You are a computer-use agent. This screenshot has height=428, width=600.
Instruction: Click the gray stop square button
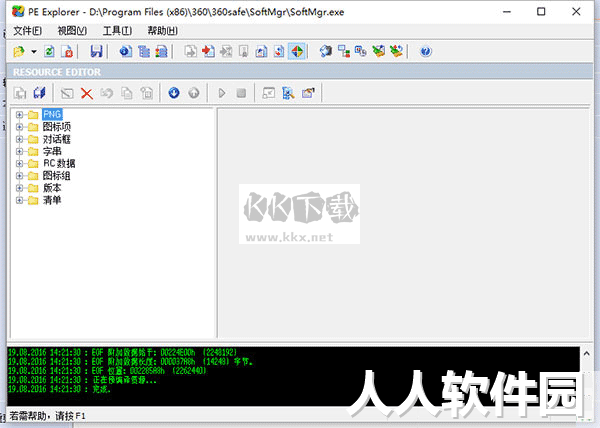(x=241, y=93)
